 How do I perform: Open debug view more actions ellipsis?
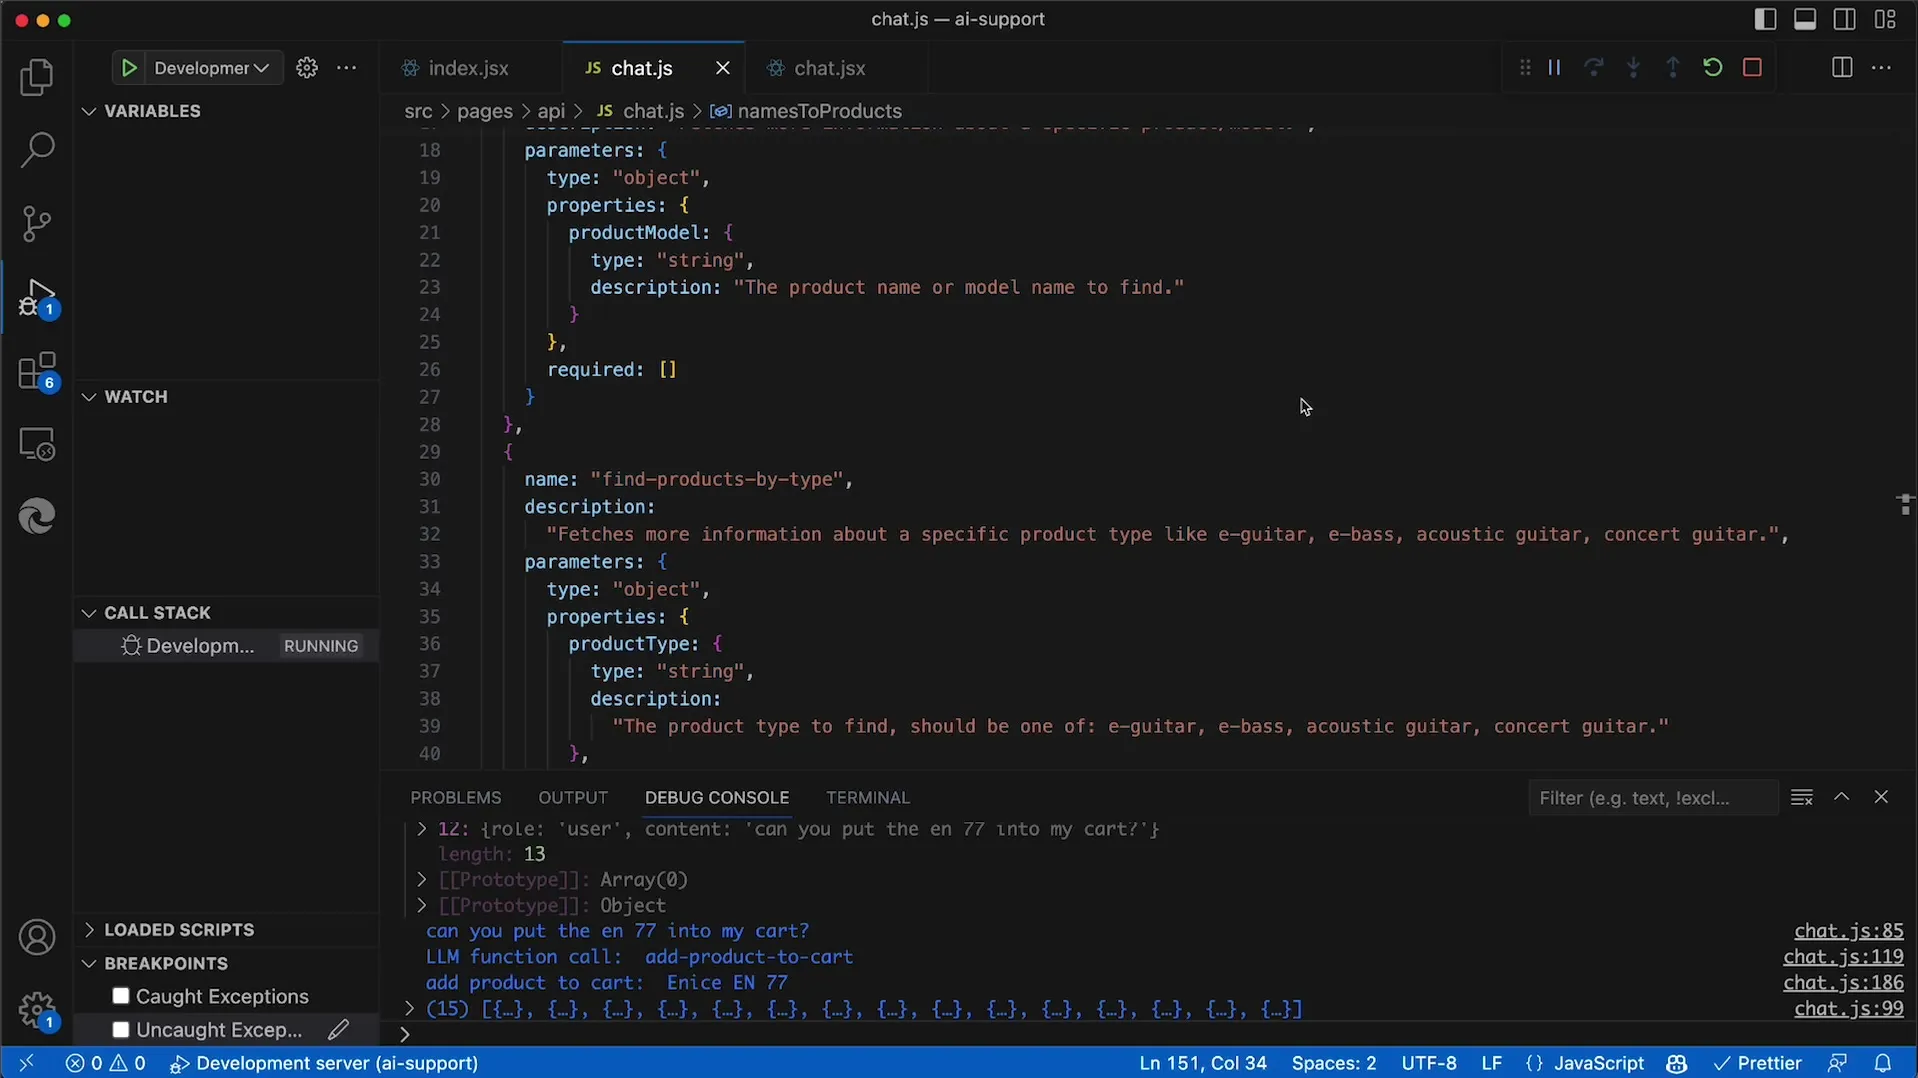[347, 68]
